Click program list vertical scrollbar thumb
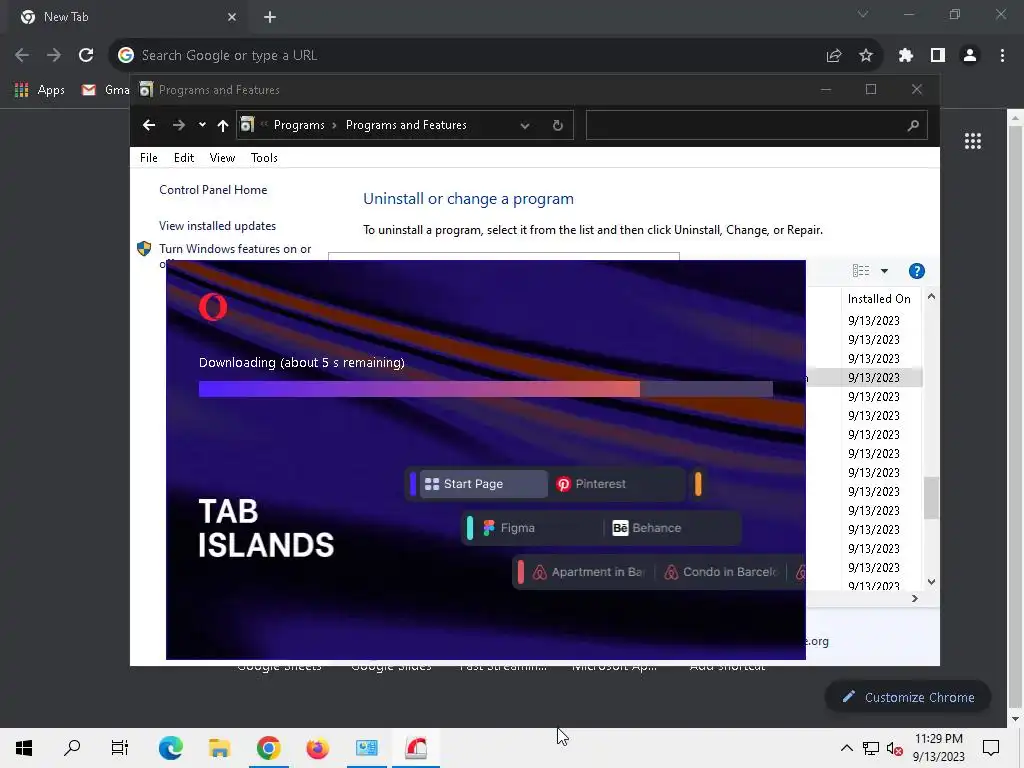Screen dimensions: 1024x768 931,498
